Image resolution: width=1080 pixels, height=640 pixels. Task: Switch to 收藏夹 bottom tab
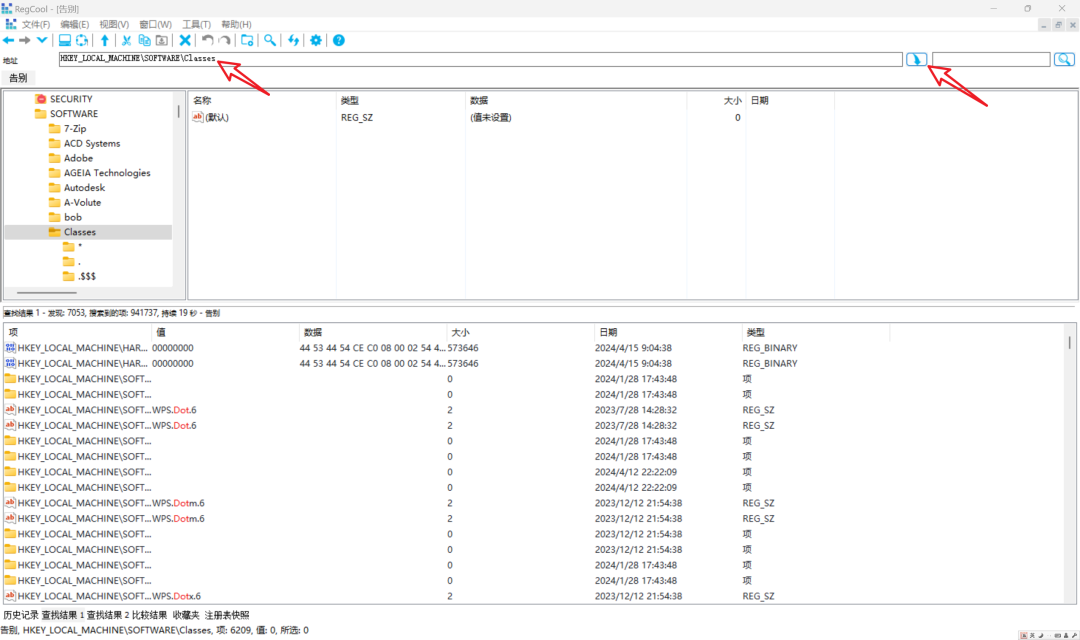pos(185,615)
